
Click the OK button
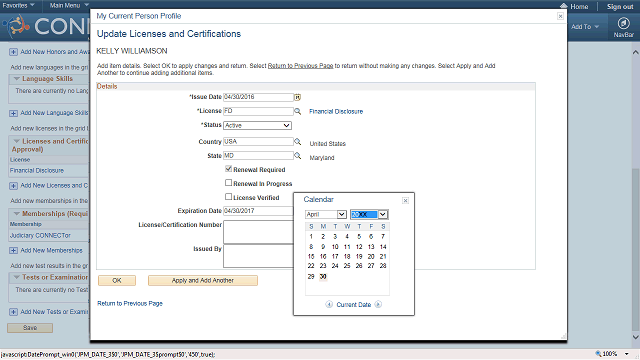tap(117, 280)
